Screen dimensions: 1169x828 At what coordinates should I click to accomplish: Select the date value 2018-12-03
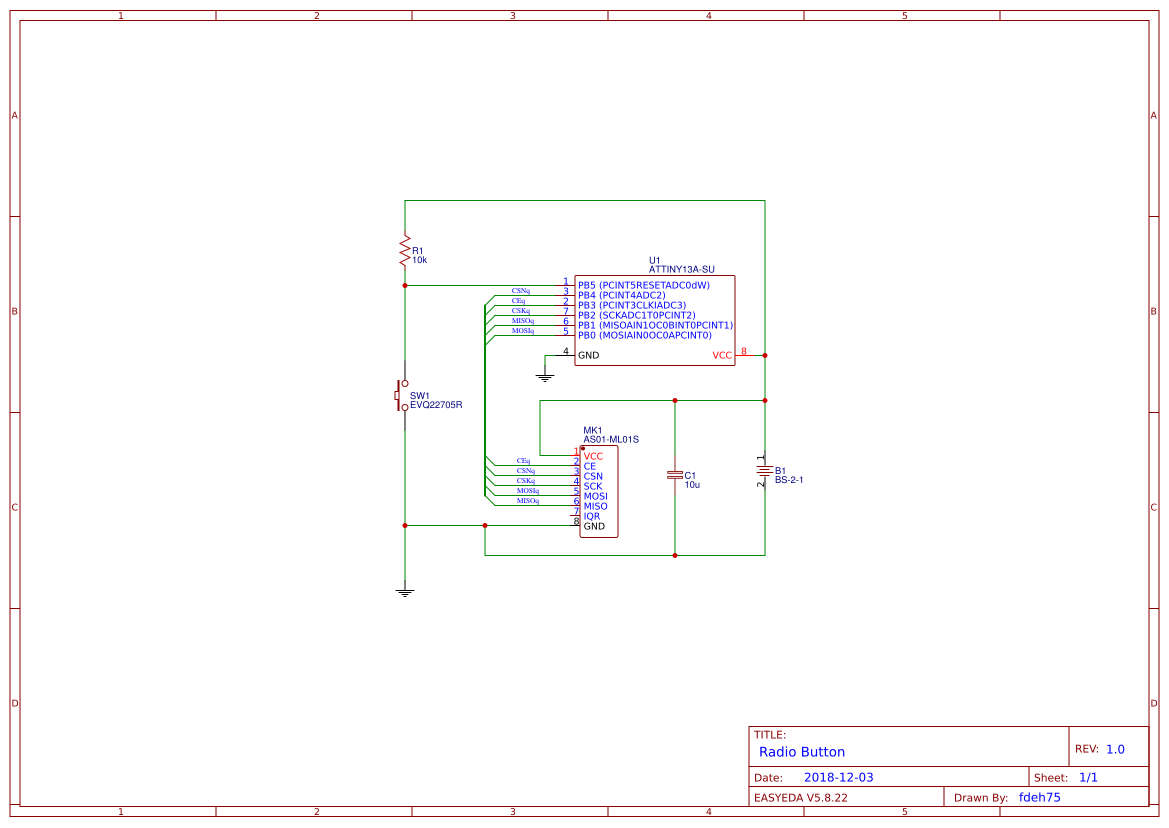pyautogui.click(x=838, y=777)
